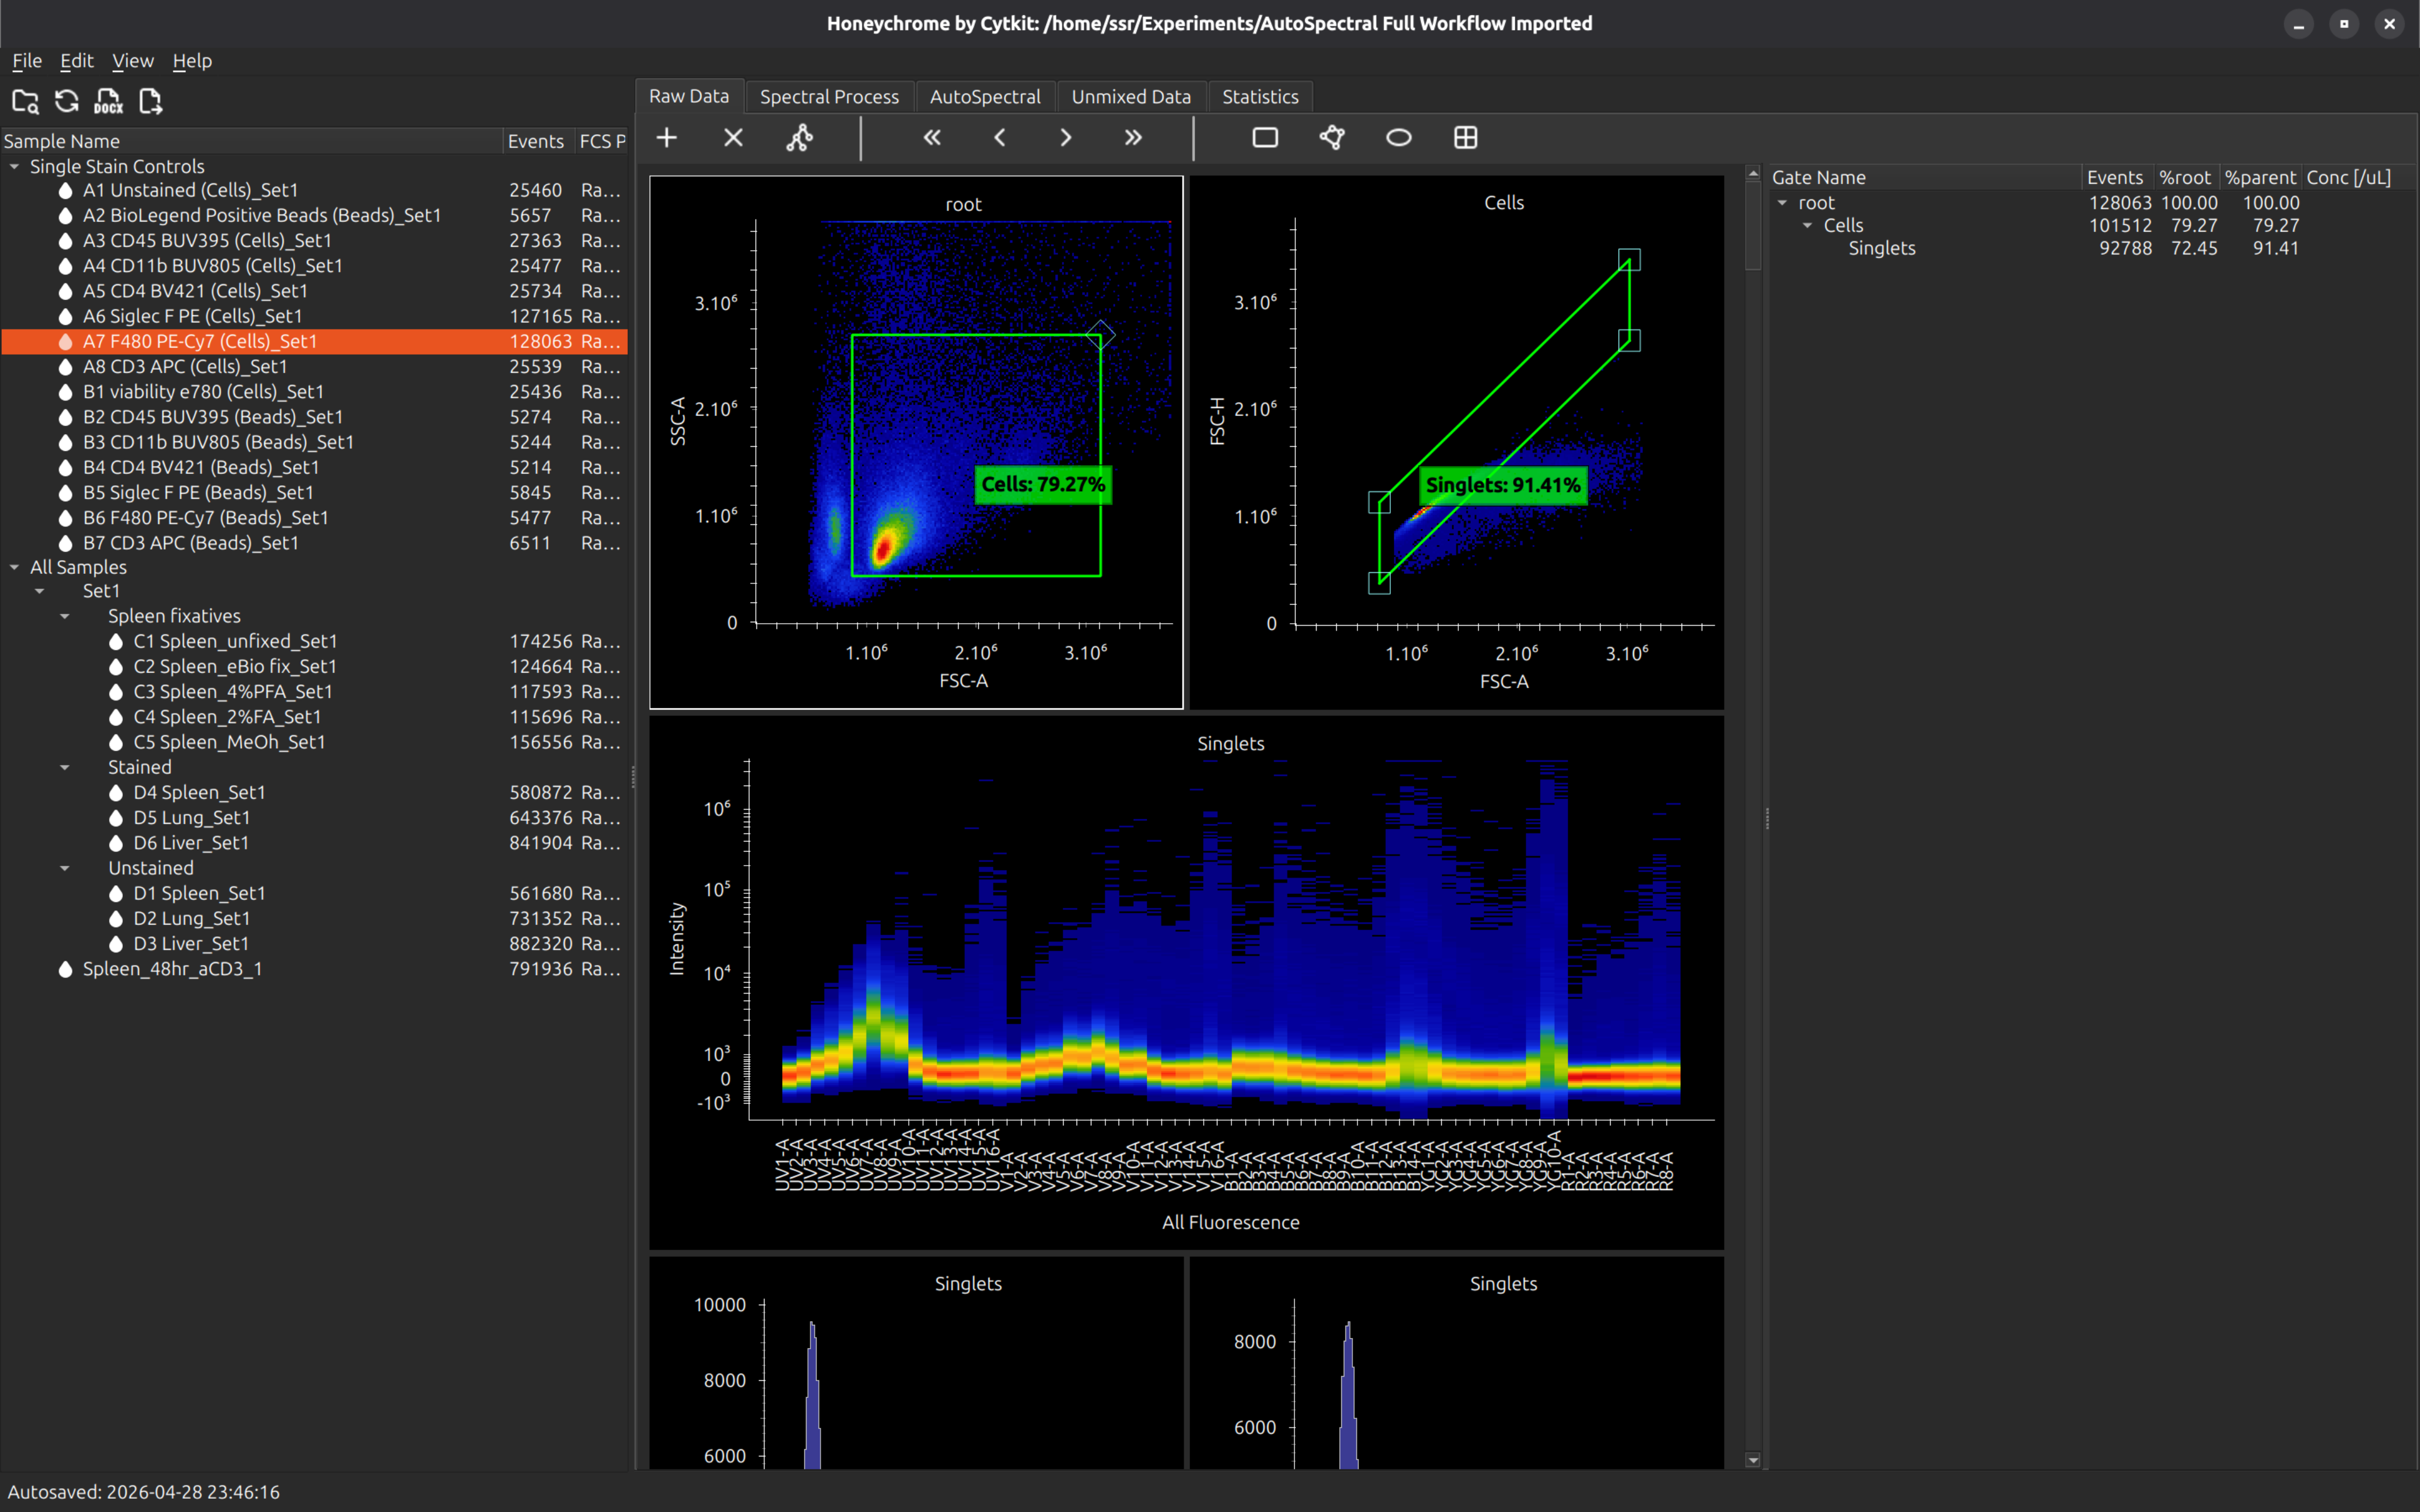Image resolution: width=2420 pixels, height=1512 pixels.
Task: Switch to the AutoSpectral tab
Action: (985, 97)
